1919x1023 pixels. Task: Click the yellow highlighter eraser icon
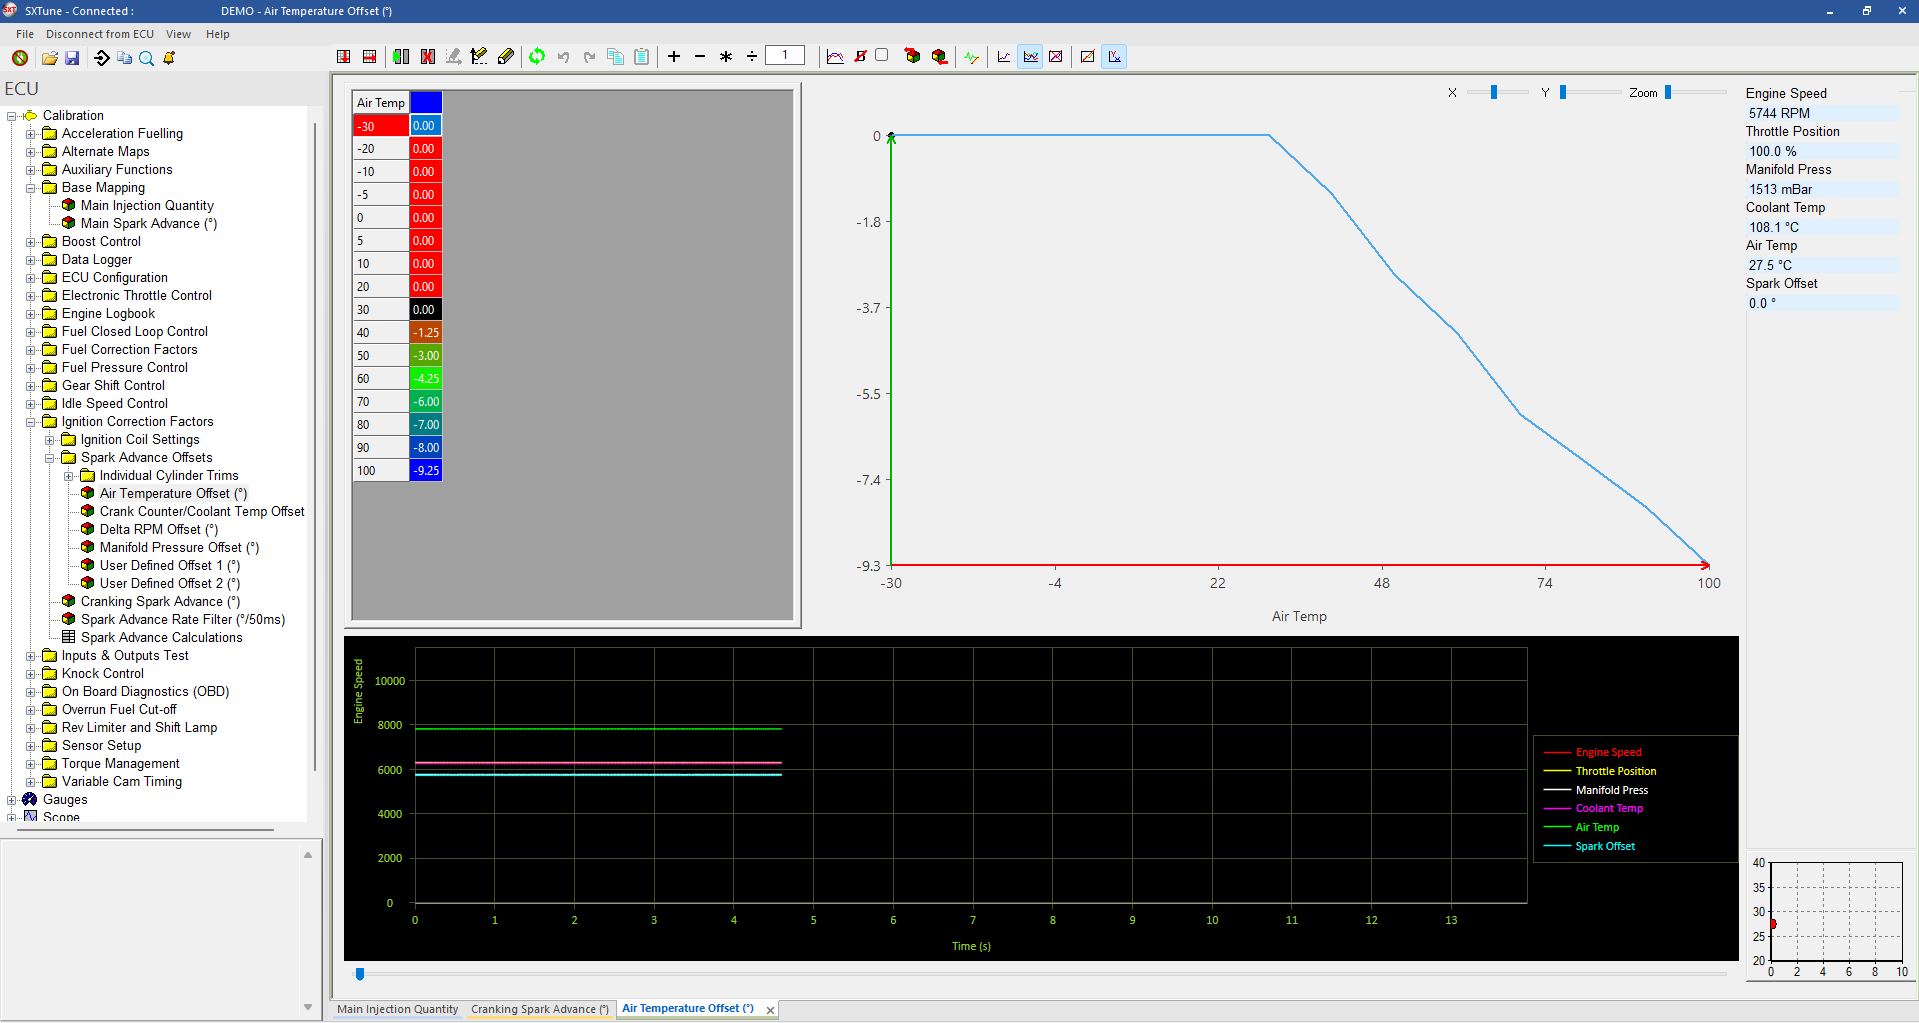tap(506, 57)
